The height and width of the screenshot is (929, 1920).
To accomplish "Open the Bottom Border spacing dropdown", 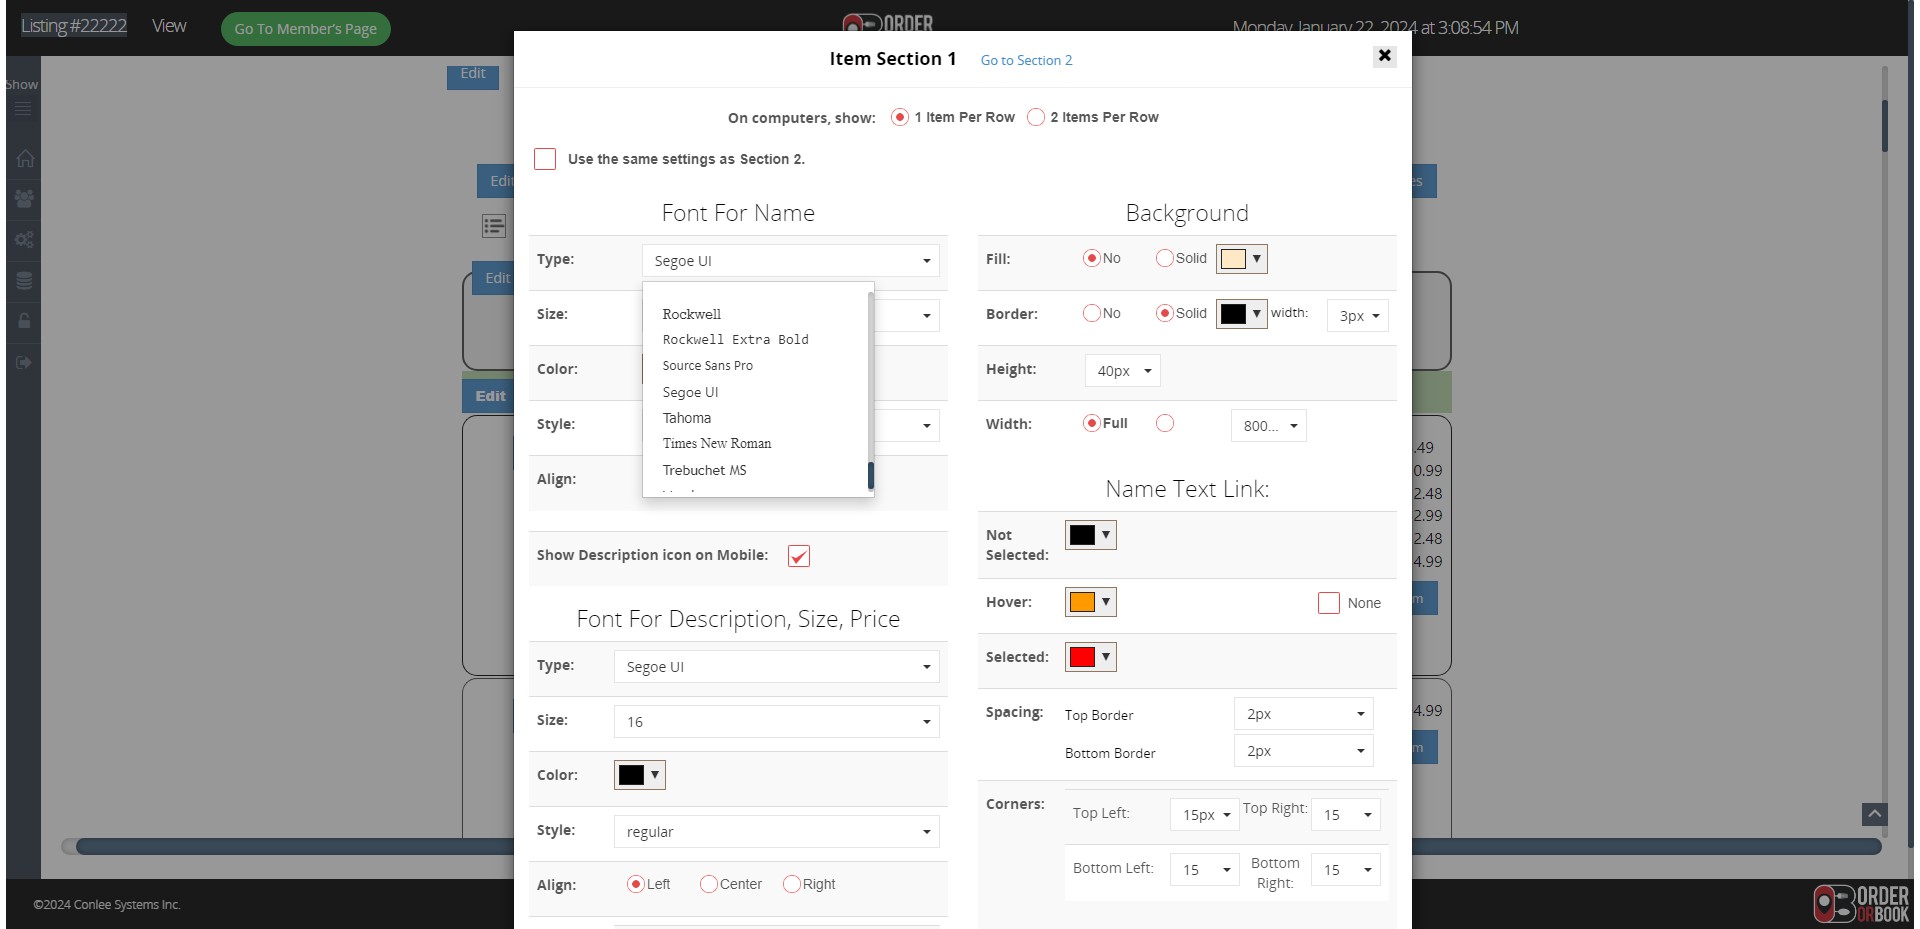I will (1304, 751).
